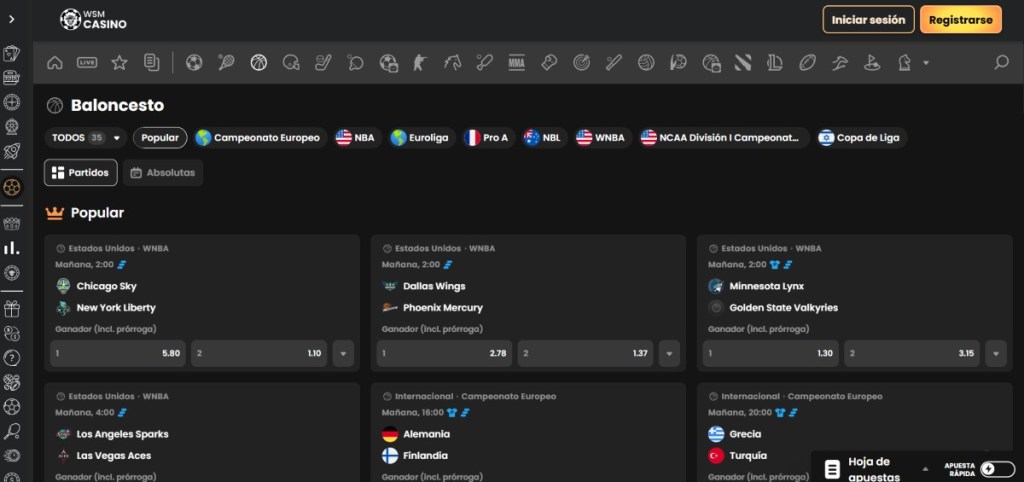Select the Popular filter chip
Image resolution: width=1024 pixels, height=482 pixels.
point(160,138)
